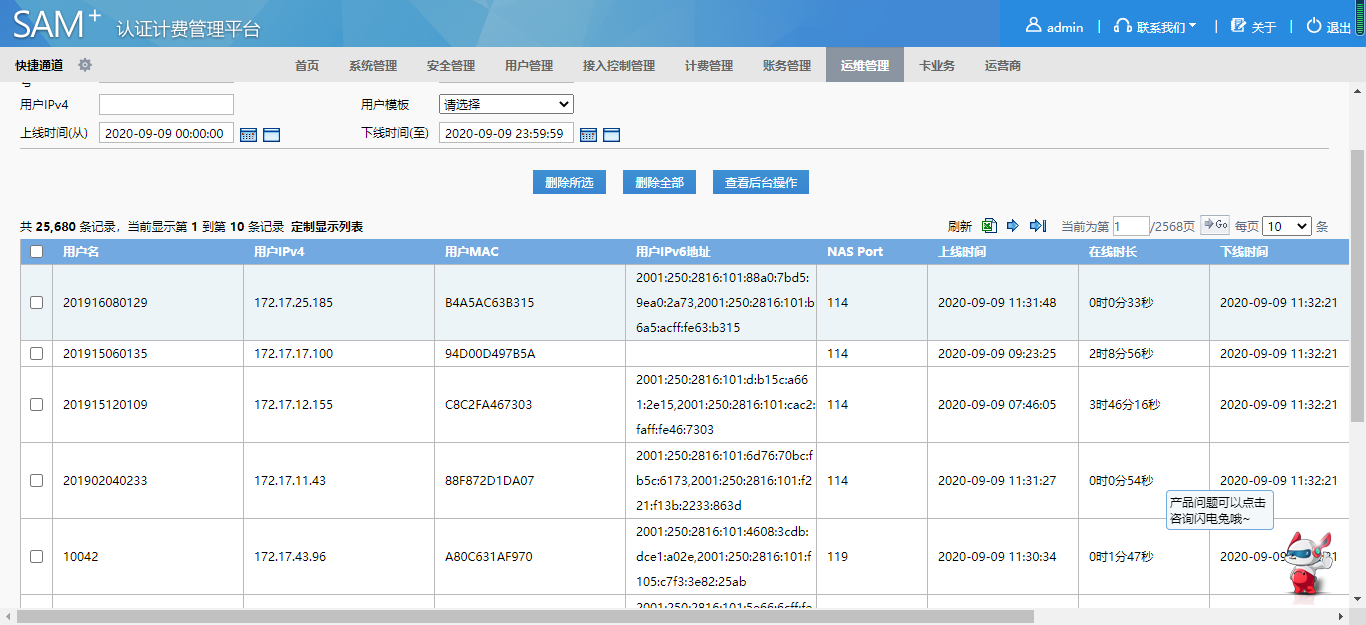Open calendar picker for 上线时间(从)

(x=248, y=134)
